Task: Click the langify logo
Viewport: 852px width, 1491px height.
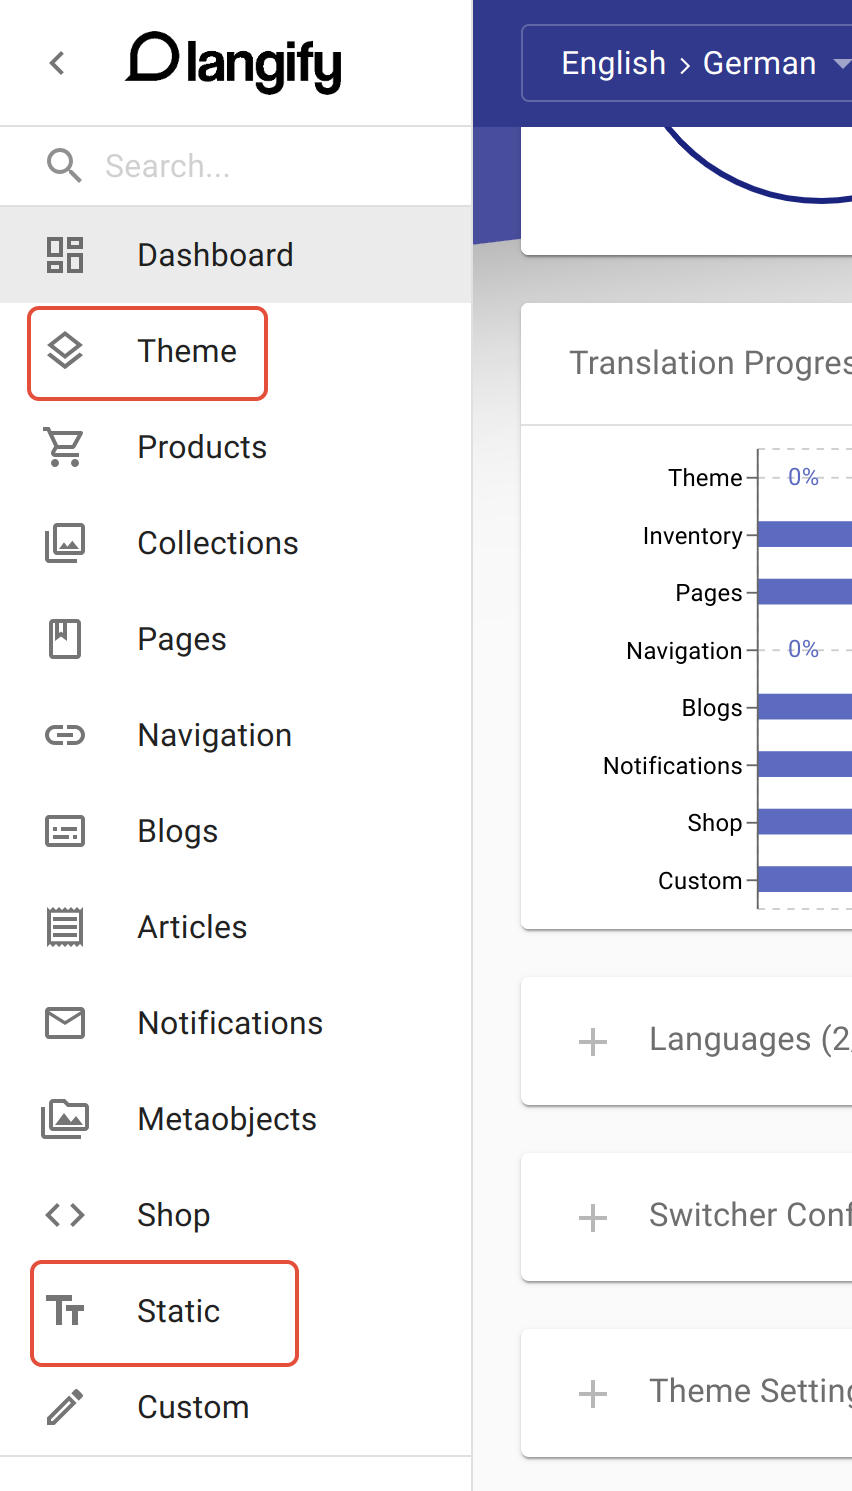Action: (234, 63)
